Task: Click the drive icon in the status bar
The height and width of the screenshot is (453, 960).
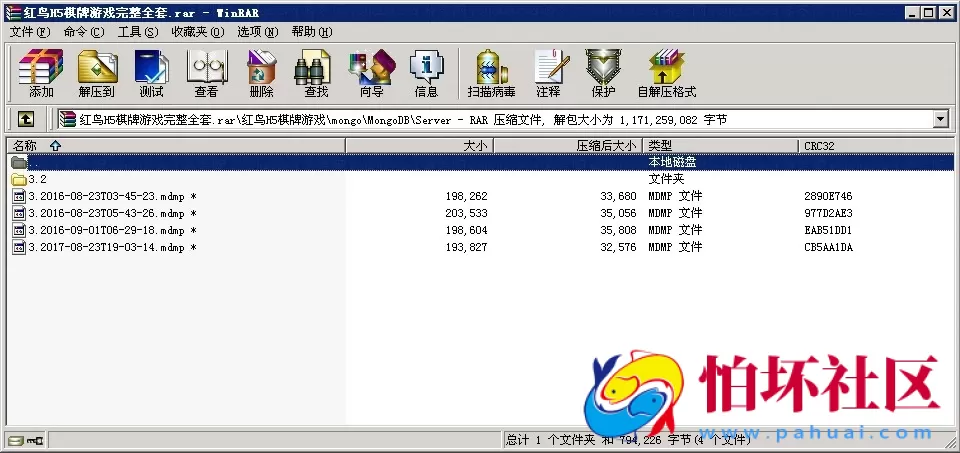Action: [17, 440]
